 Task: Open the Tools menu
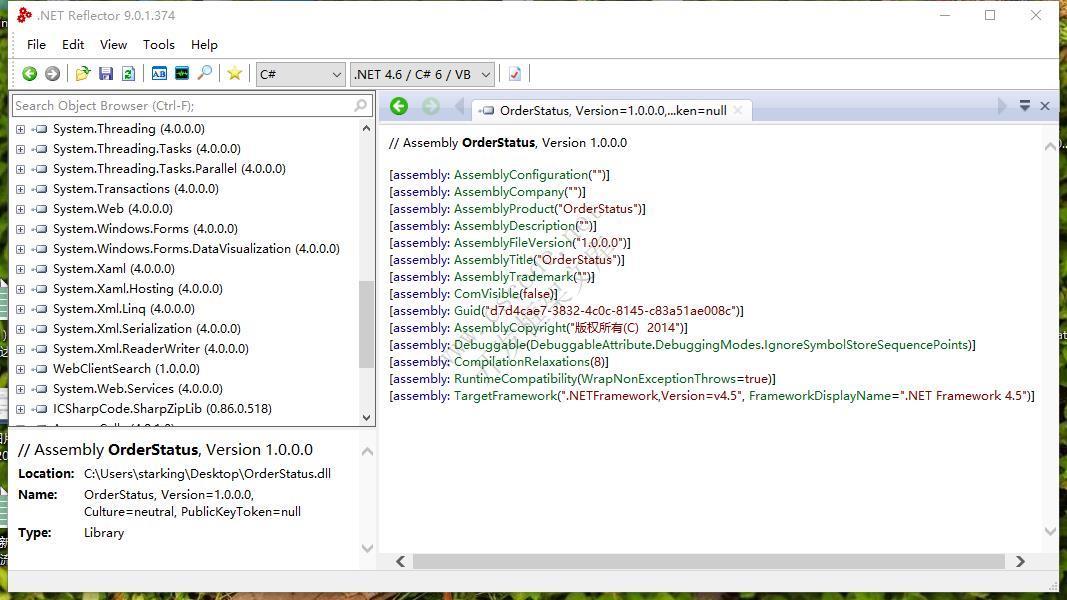tap(158, 45)
